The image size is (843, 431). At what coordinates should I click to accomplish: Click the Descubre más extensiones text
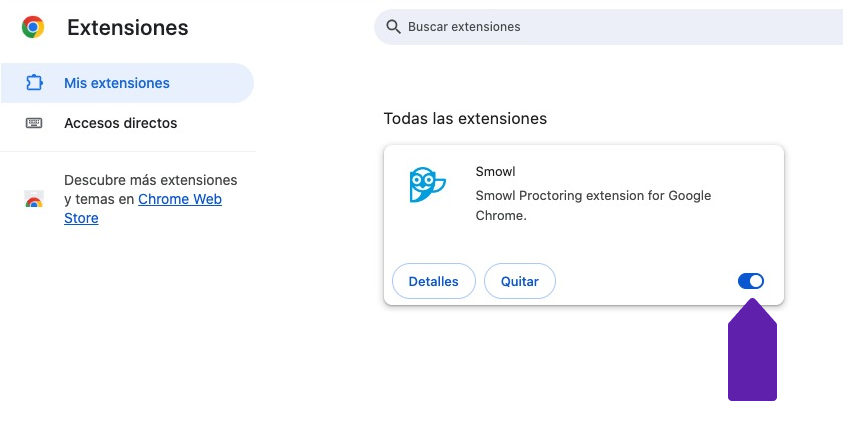pos(150,180)
